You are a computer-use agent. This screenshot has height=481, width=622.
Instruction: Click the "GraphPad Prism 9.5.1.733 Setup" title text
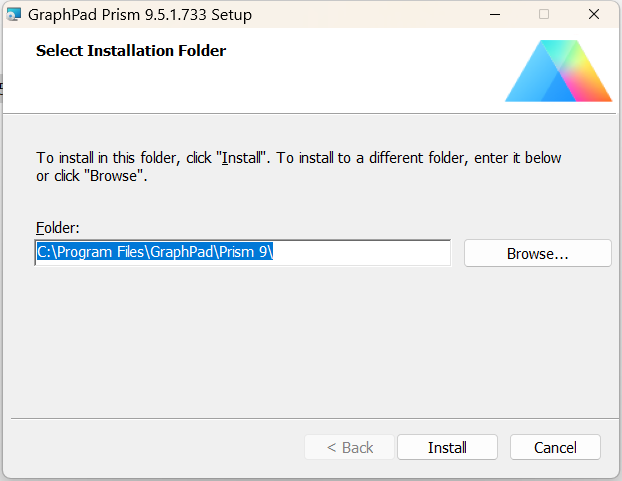click(140, 15)
